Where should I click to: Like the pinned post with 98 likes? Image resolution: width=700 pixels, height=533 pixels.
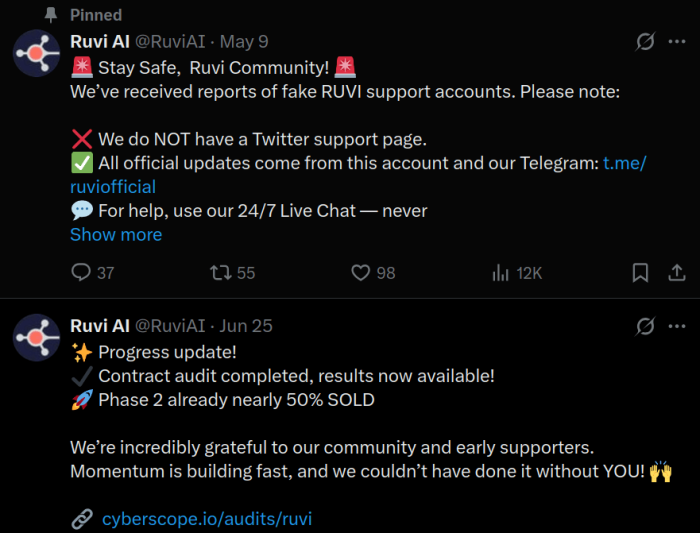point(361,273)
